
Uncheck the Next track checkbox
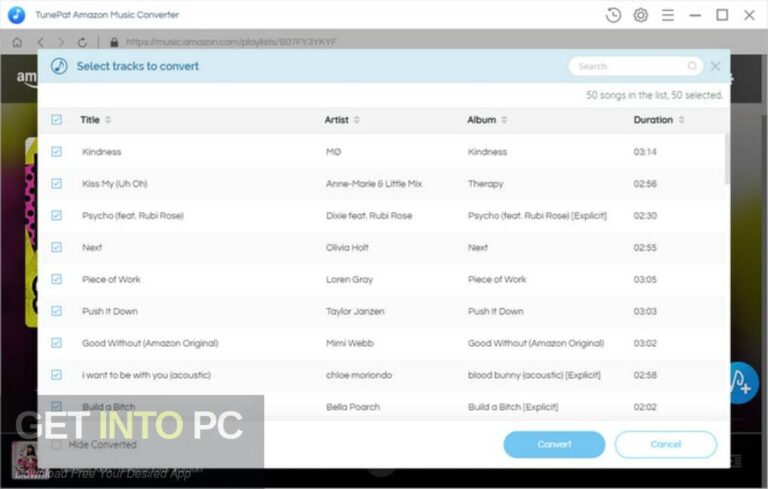pos(56,247)
